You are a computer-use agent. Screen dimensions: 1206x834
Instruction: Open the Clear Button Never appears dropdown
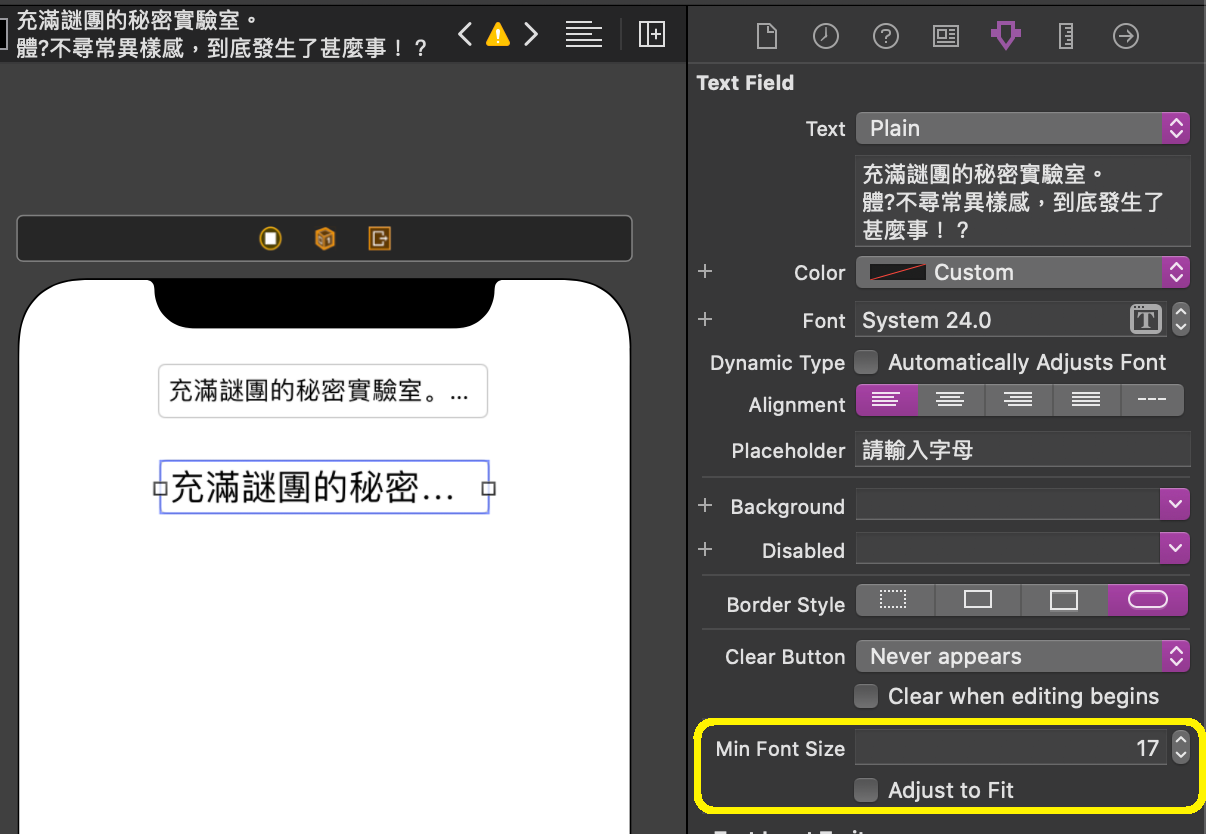1022,656
